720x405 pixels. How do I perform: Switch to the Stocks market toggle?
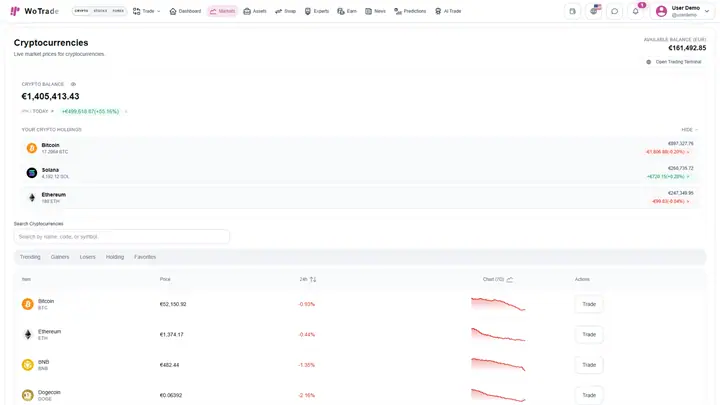pos(100,11)
